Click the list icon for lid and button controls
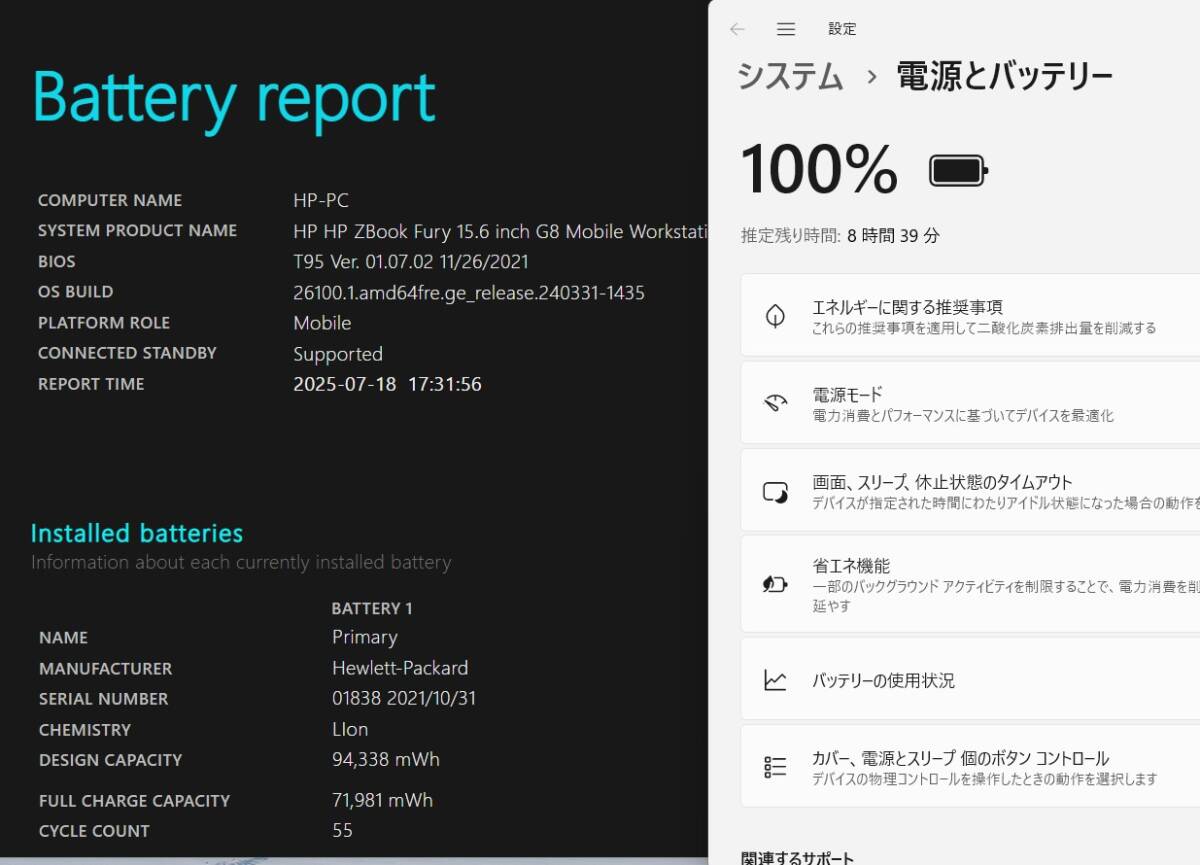This screenshot has width=1200, height=865. click(775, 767)
